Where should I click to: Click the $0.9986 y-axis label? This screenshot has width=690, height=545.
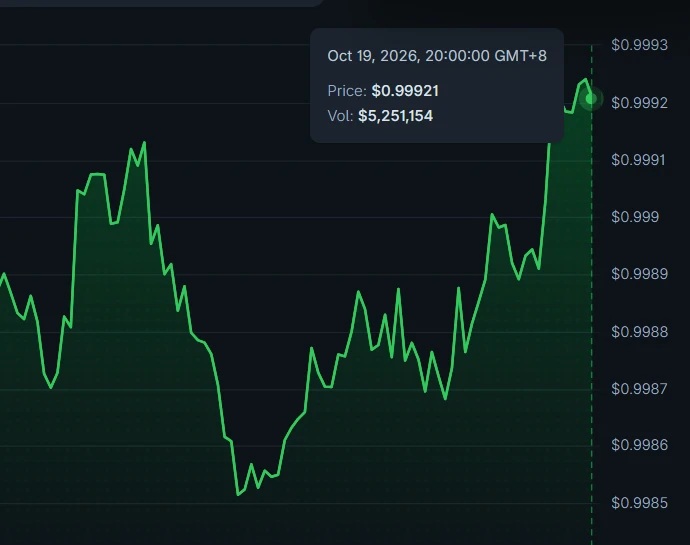[639, 446]
